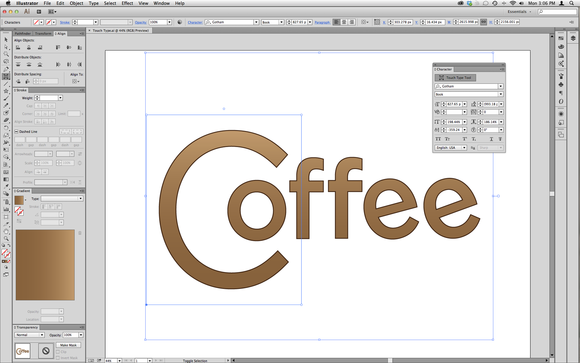Toggle align left paragraph button in control bar
Screen dimensions: 580x363
336,22
